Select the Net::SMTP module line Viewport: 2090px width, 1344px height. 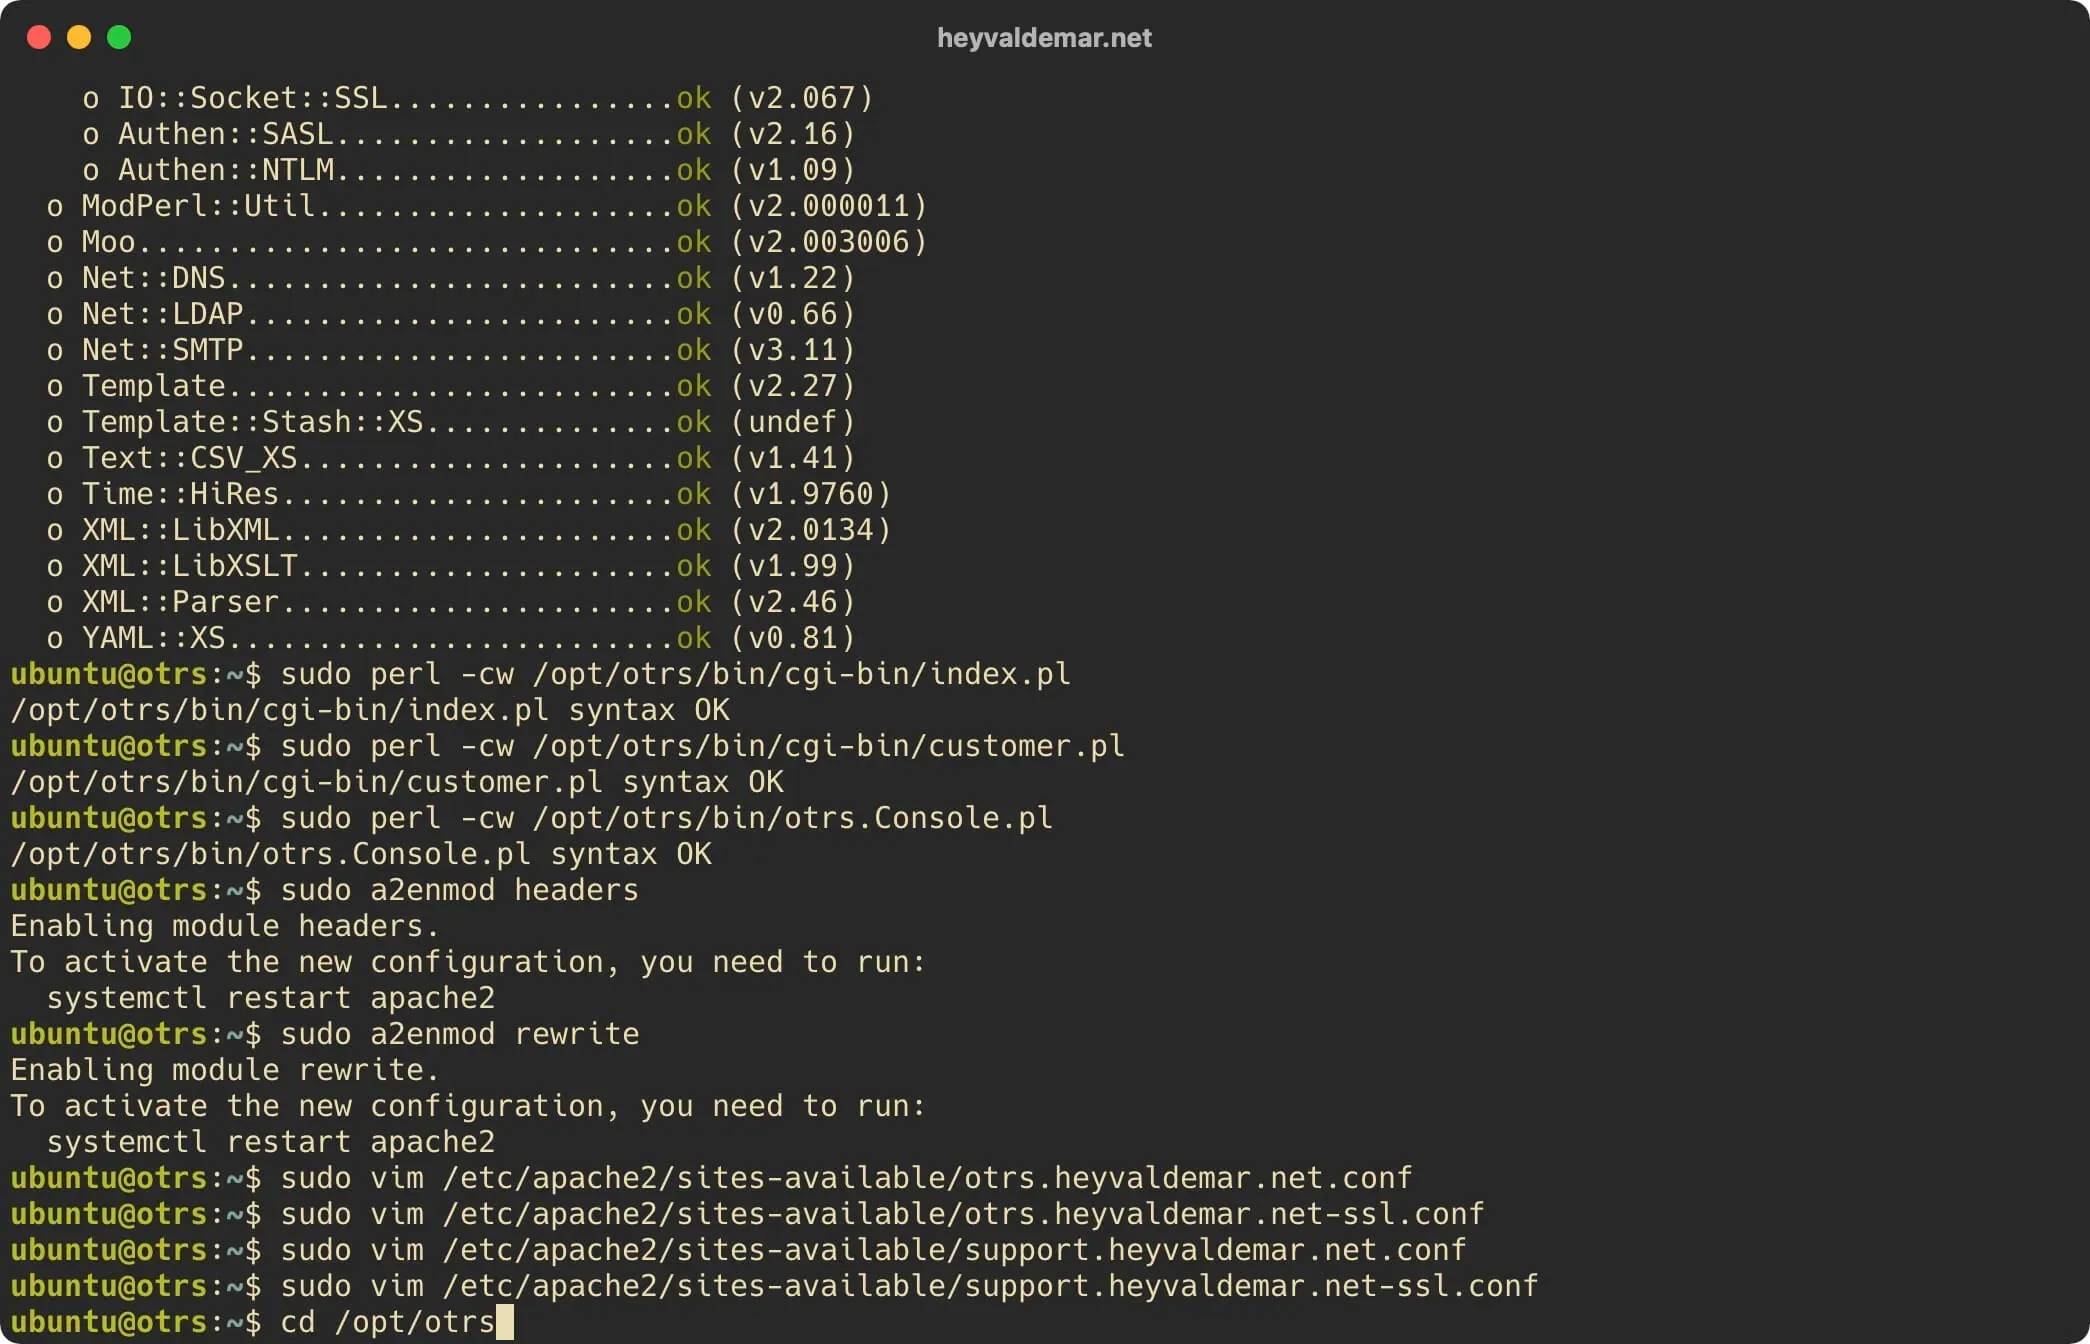451,350
